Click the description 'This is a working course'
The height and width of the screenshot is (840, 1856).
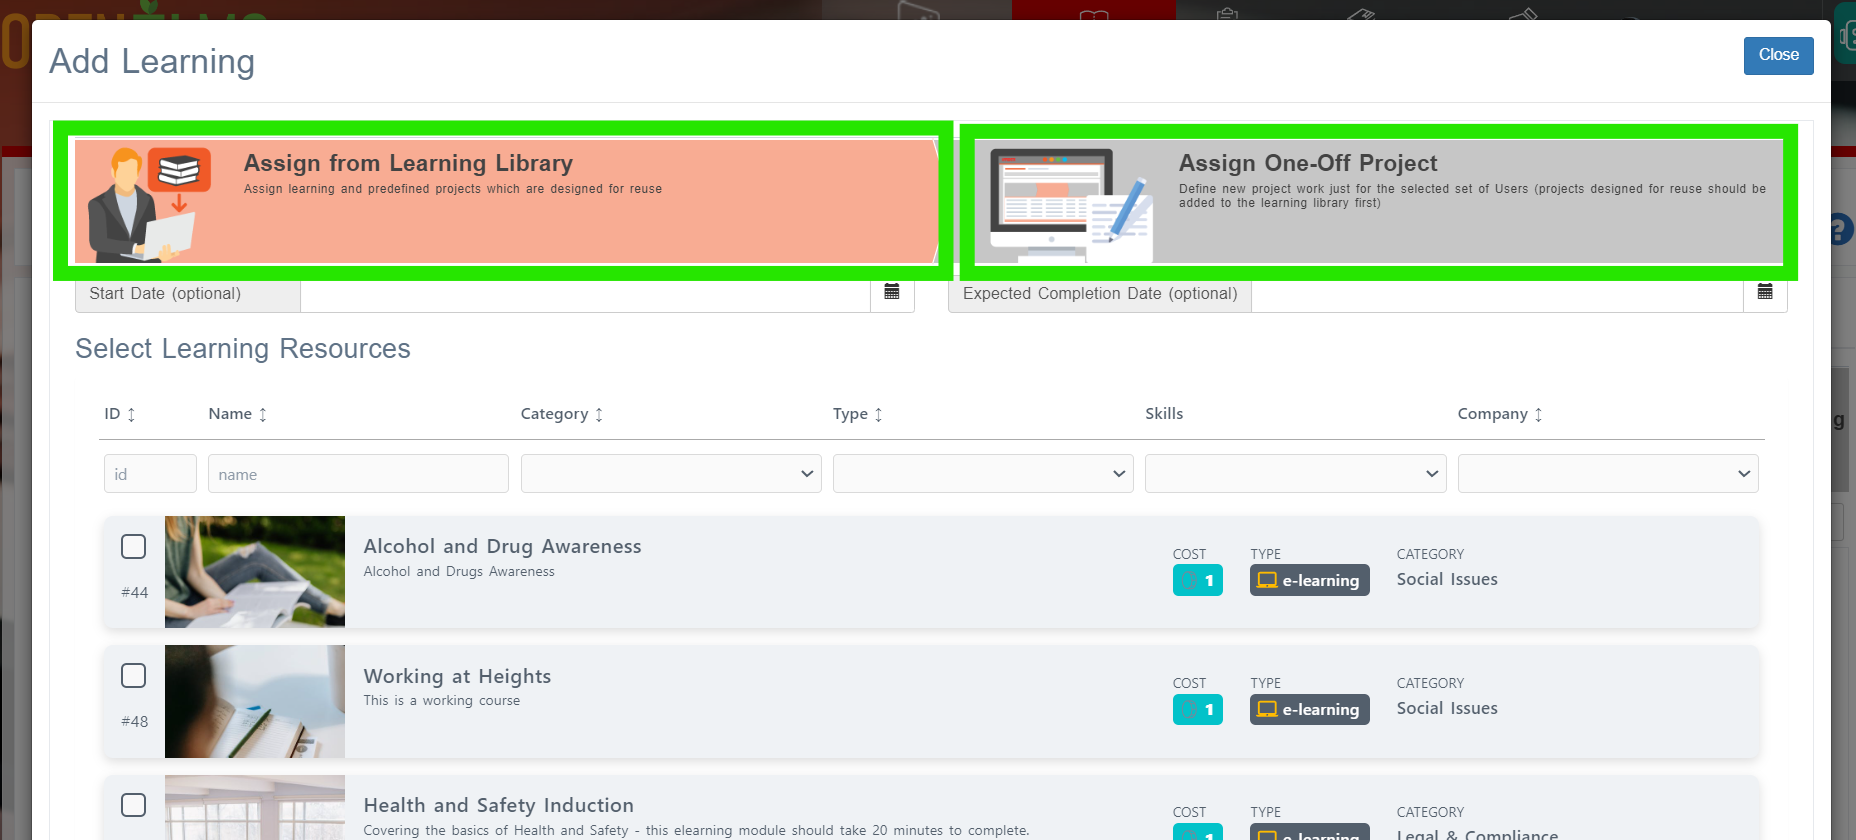(442, 700)
